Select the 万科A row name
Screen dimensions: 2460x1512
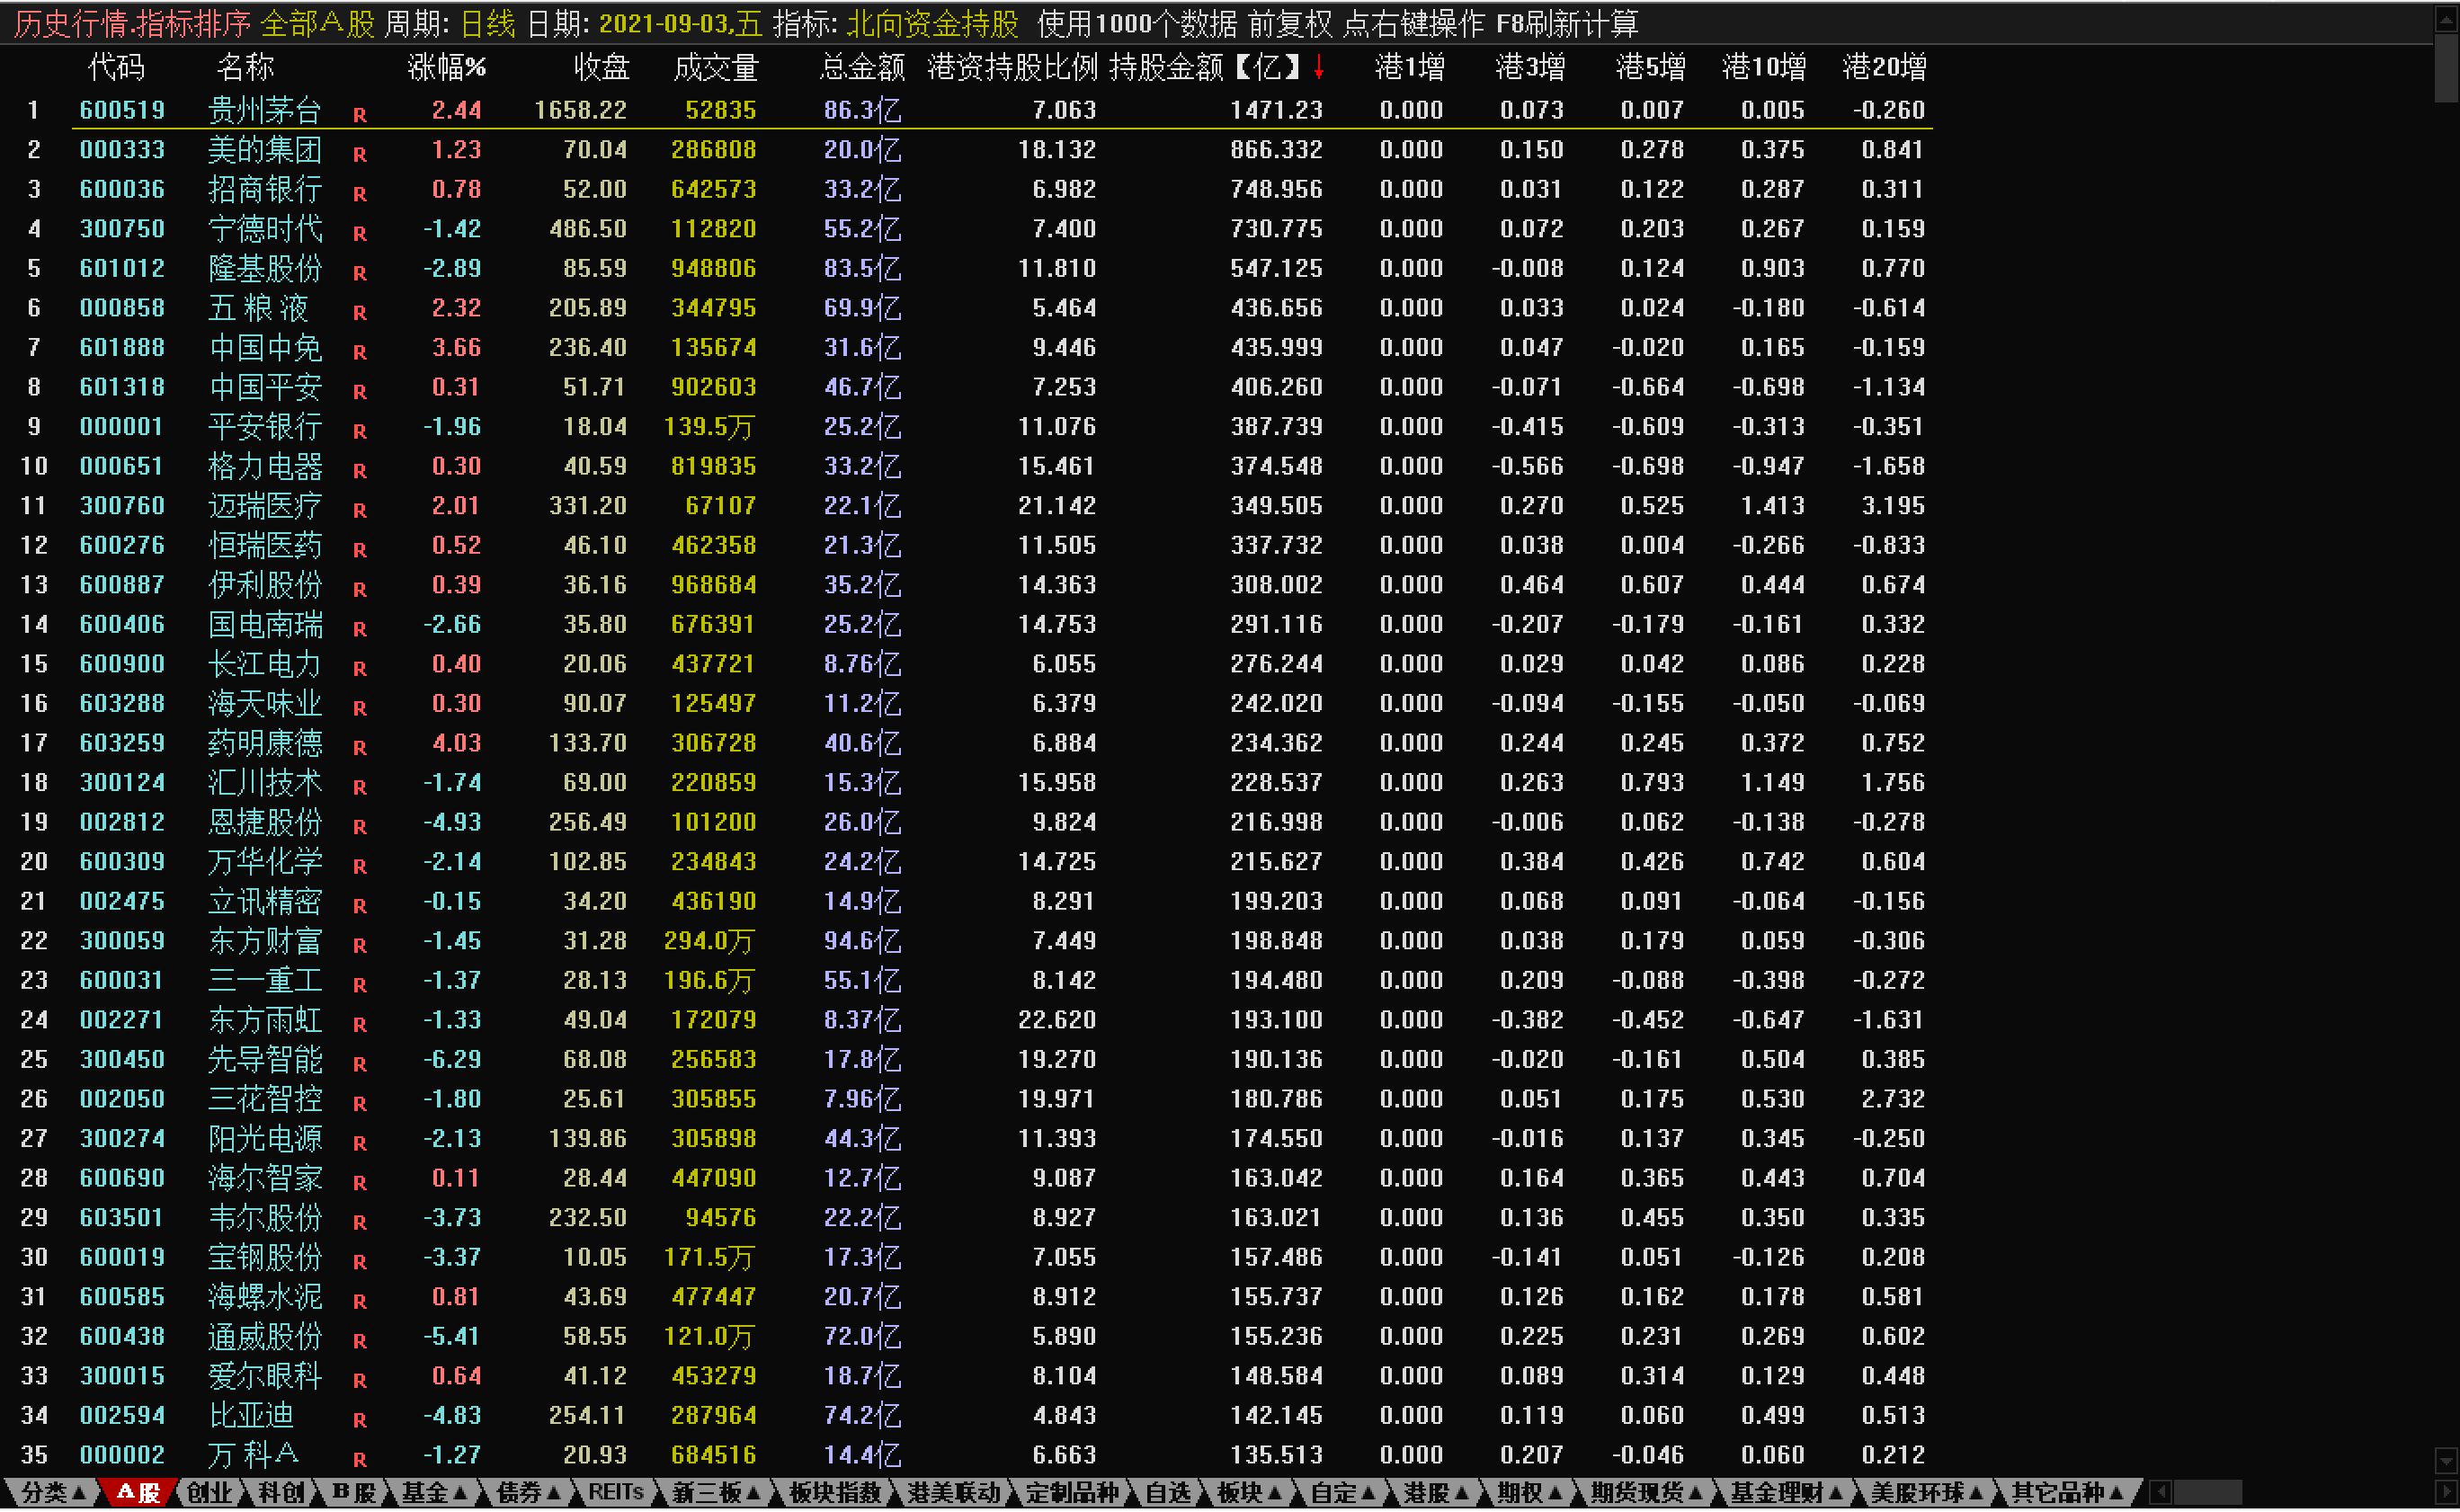click(253, 1455)
